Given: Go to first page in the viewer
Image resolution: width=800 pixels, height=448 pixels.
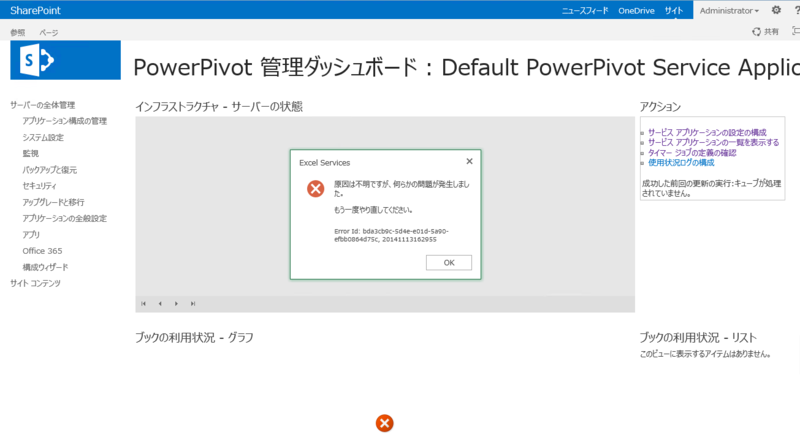Looking at the screenshot, I should [x=143, y=304].
